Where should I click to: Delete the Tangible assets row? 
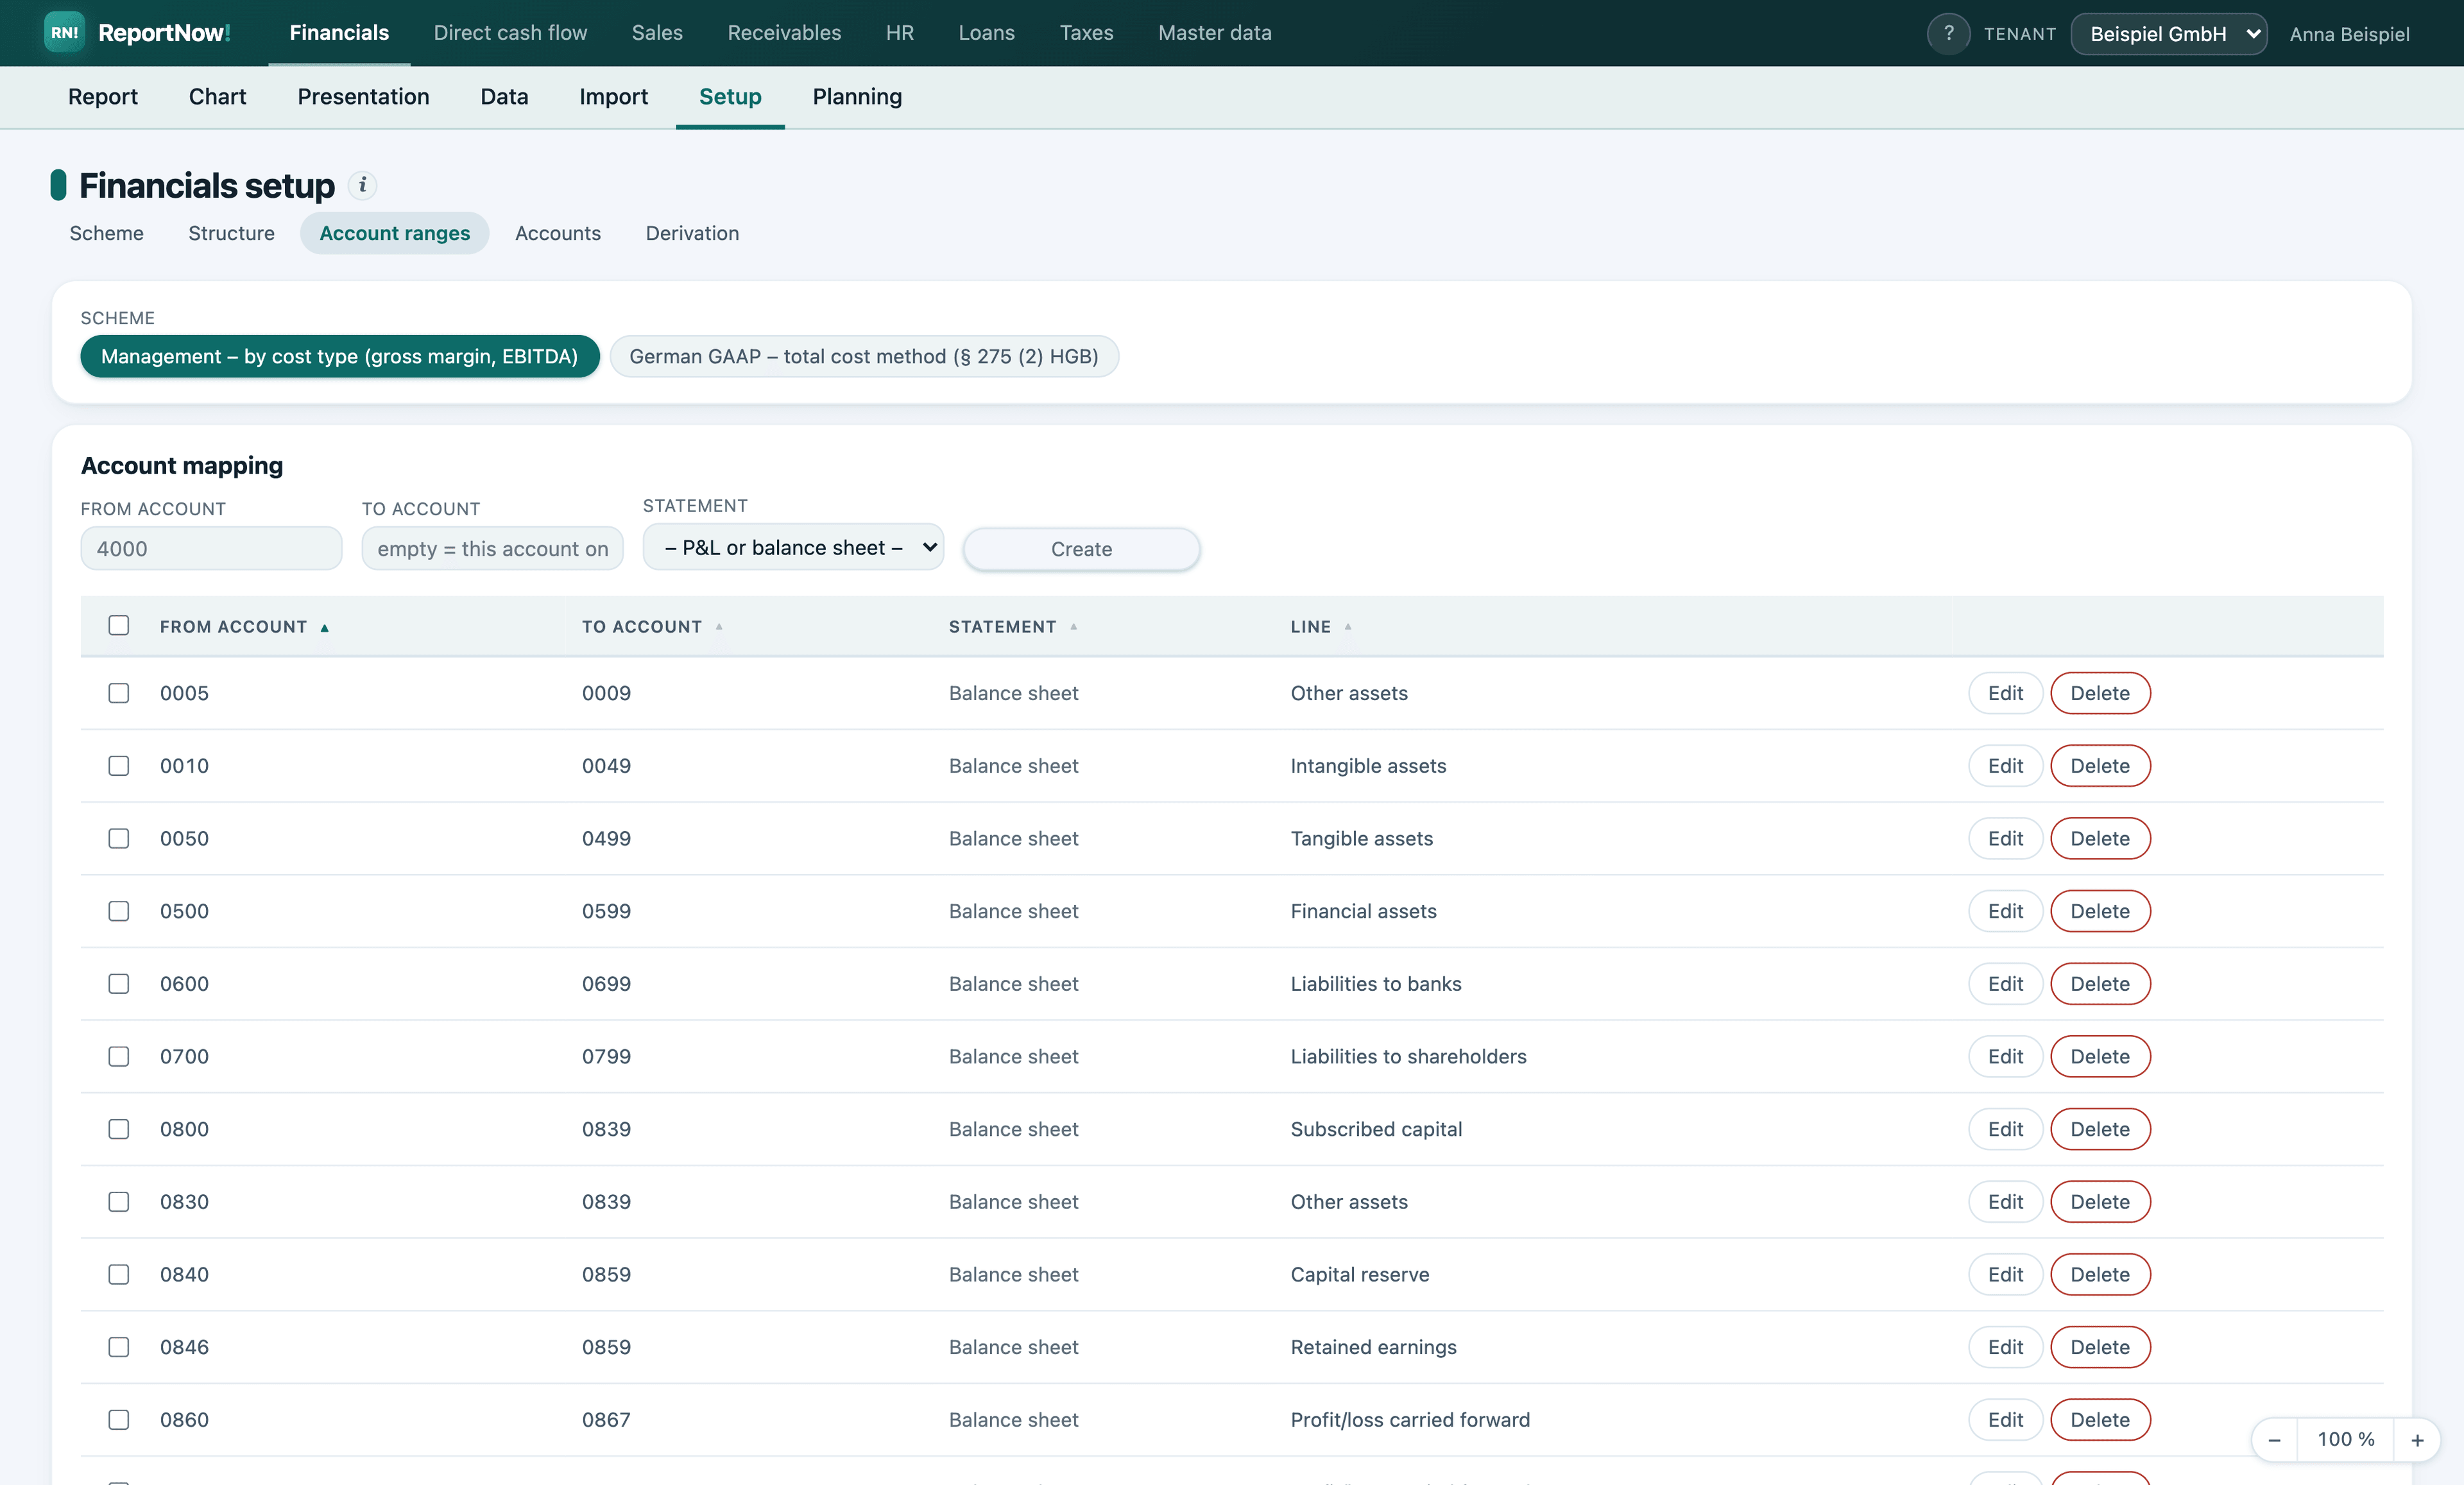[x=2100, y=839]
